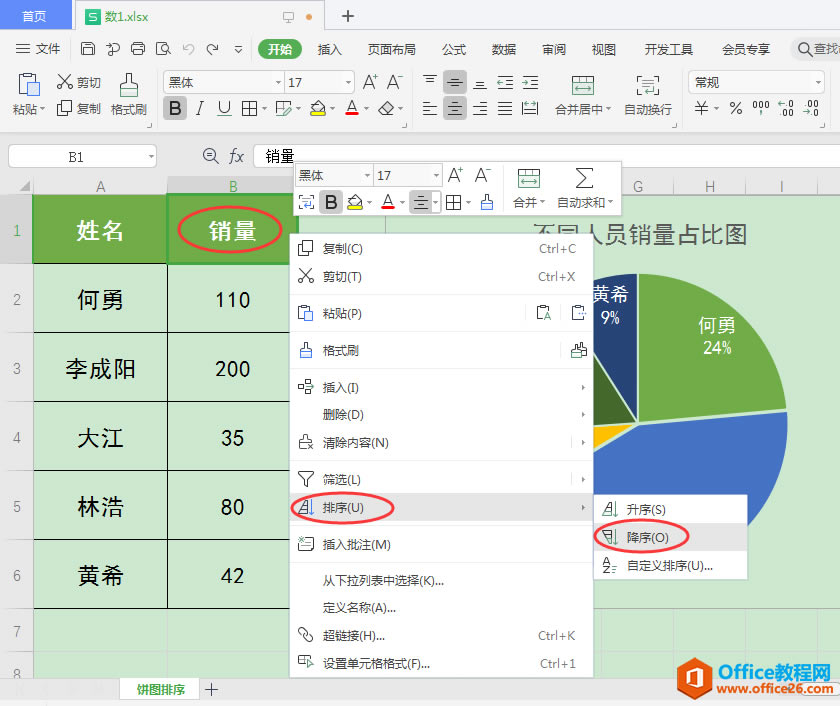Click the Cut (剪切) scissors icon in ribbon

tap(65, 82)
